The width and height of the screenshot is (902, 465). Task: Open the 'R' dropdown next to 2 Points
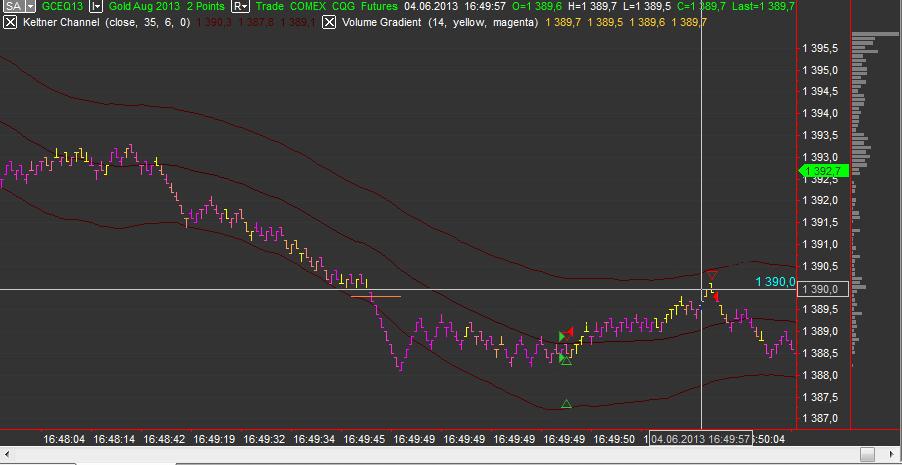(240, 6)
